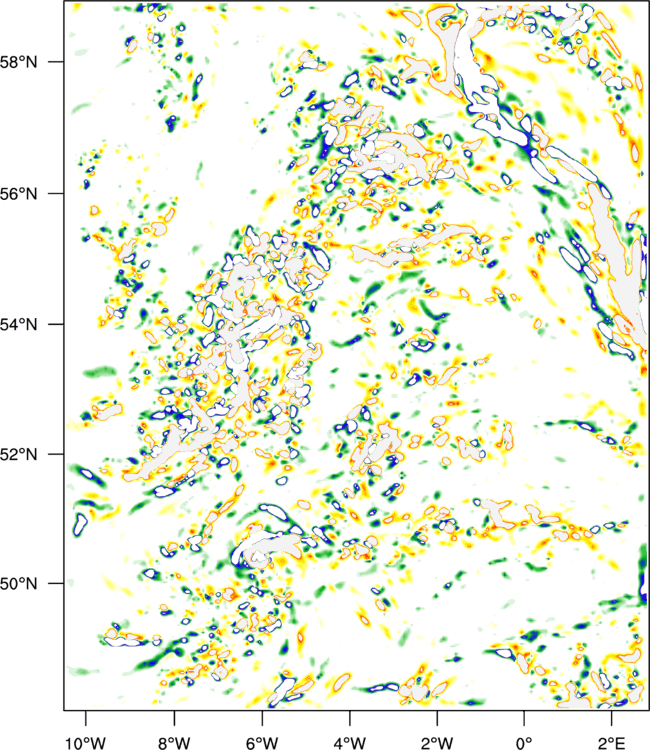Click the 0° longitude label

click(524, 742)
